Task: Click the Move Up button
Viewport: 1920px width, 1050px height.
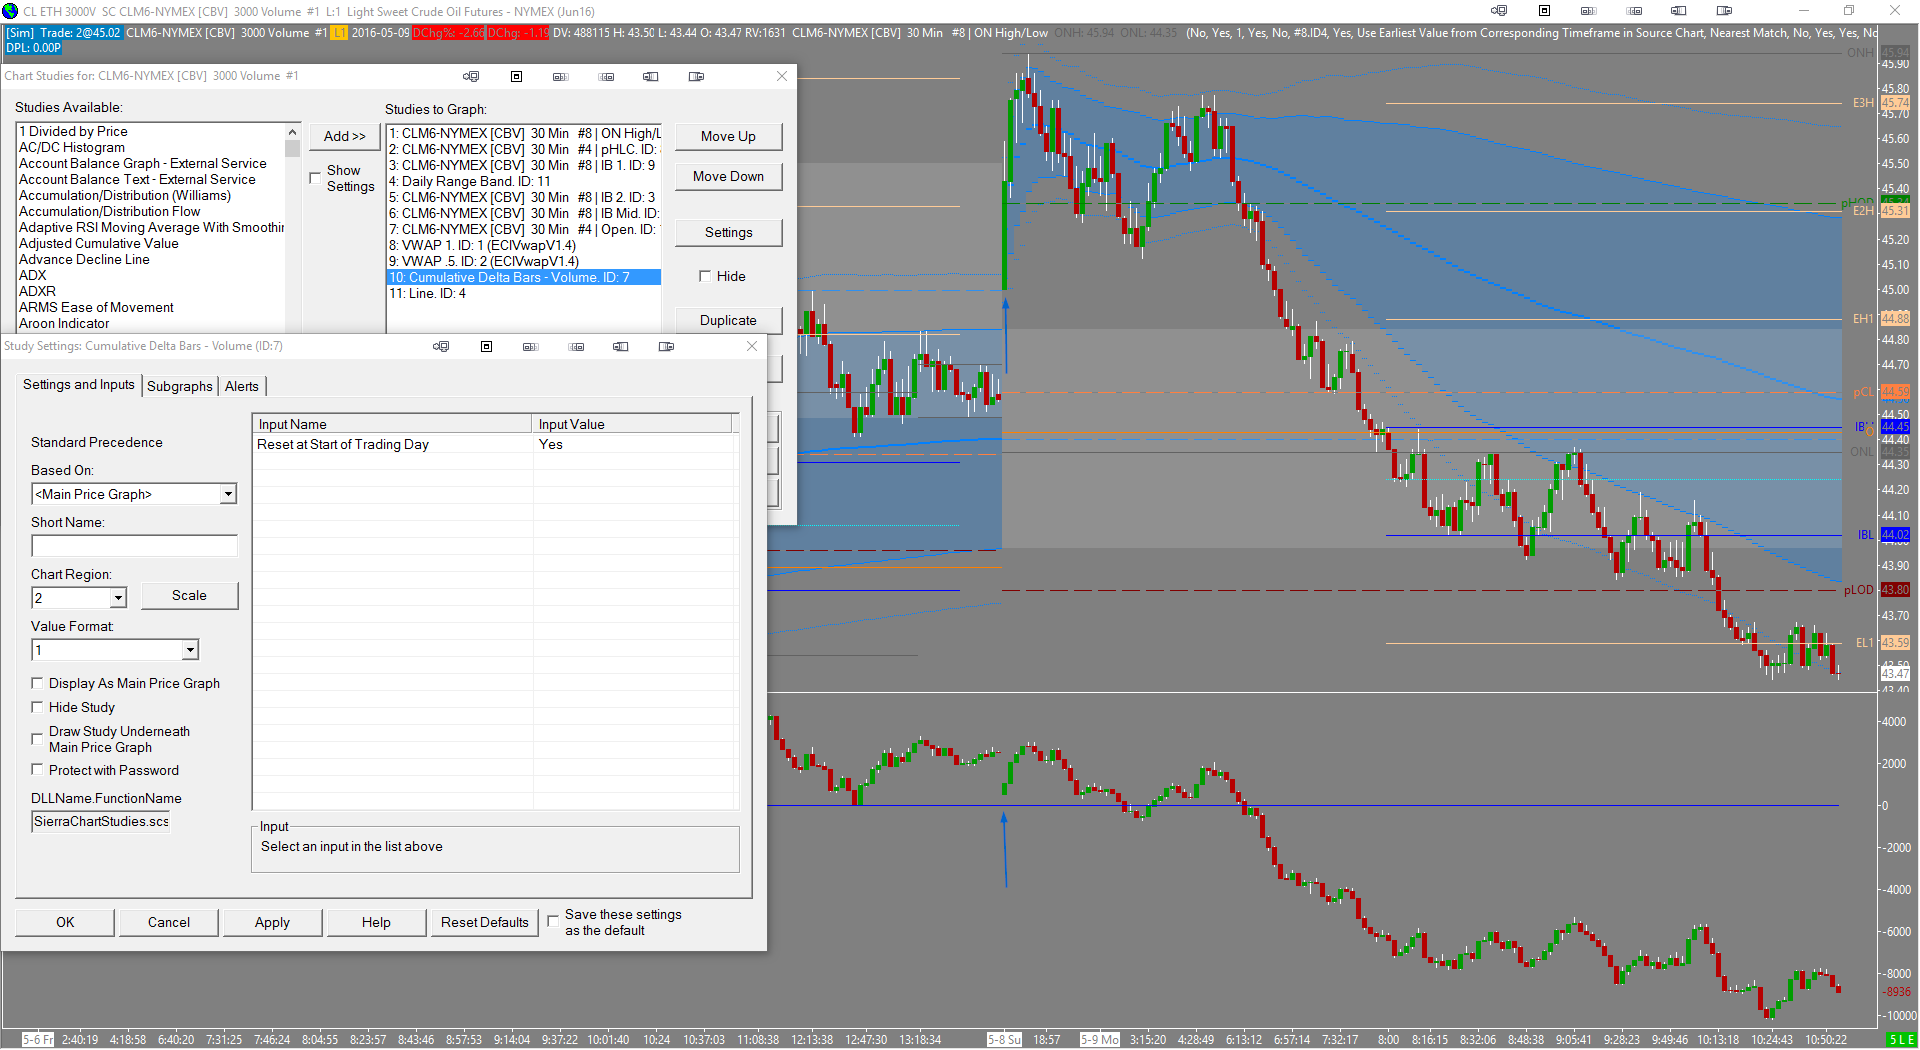Action: [x=727, y=136]
